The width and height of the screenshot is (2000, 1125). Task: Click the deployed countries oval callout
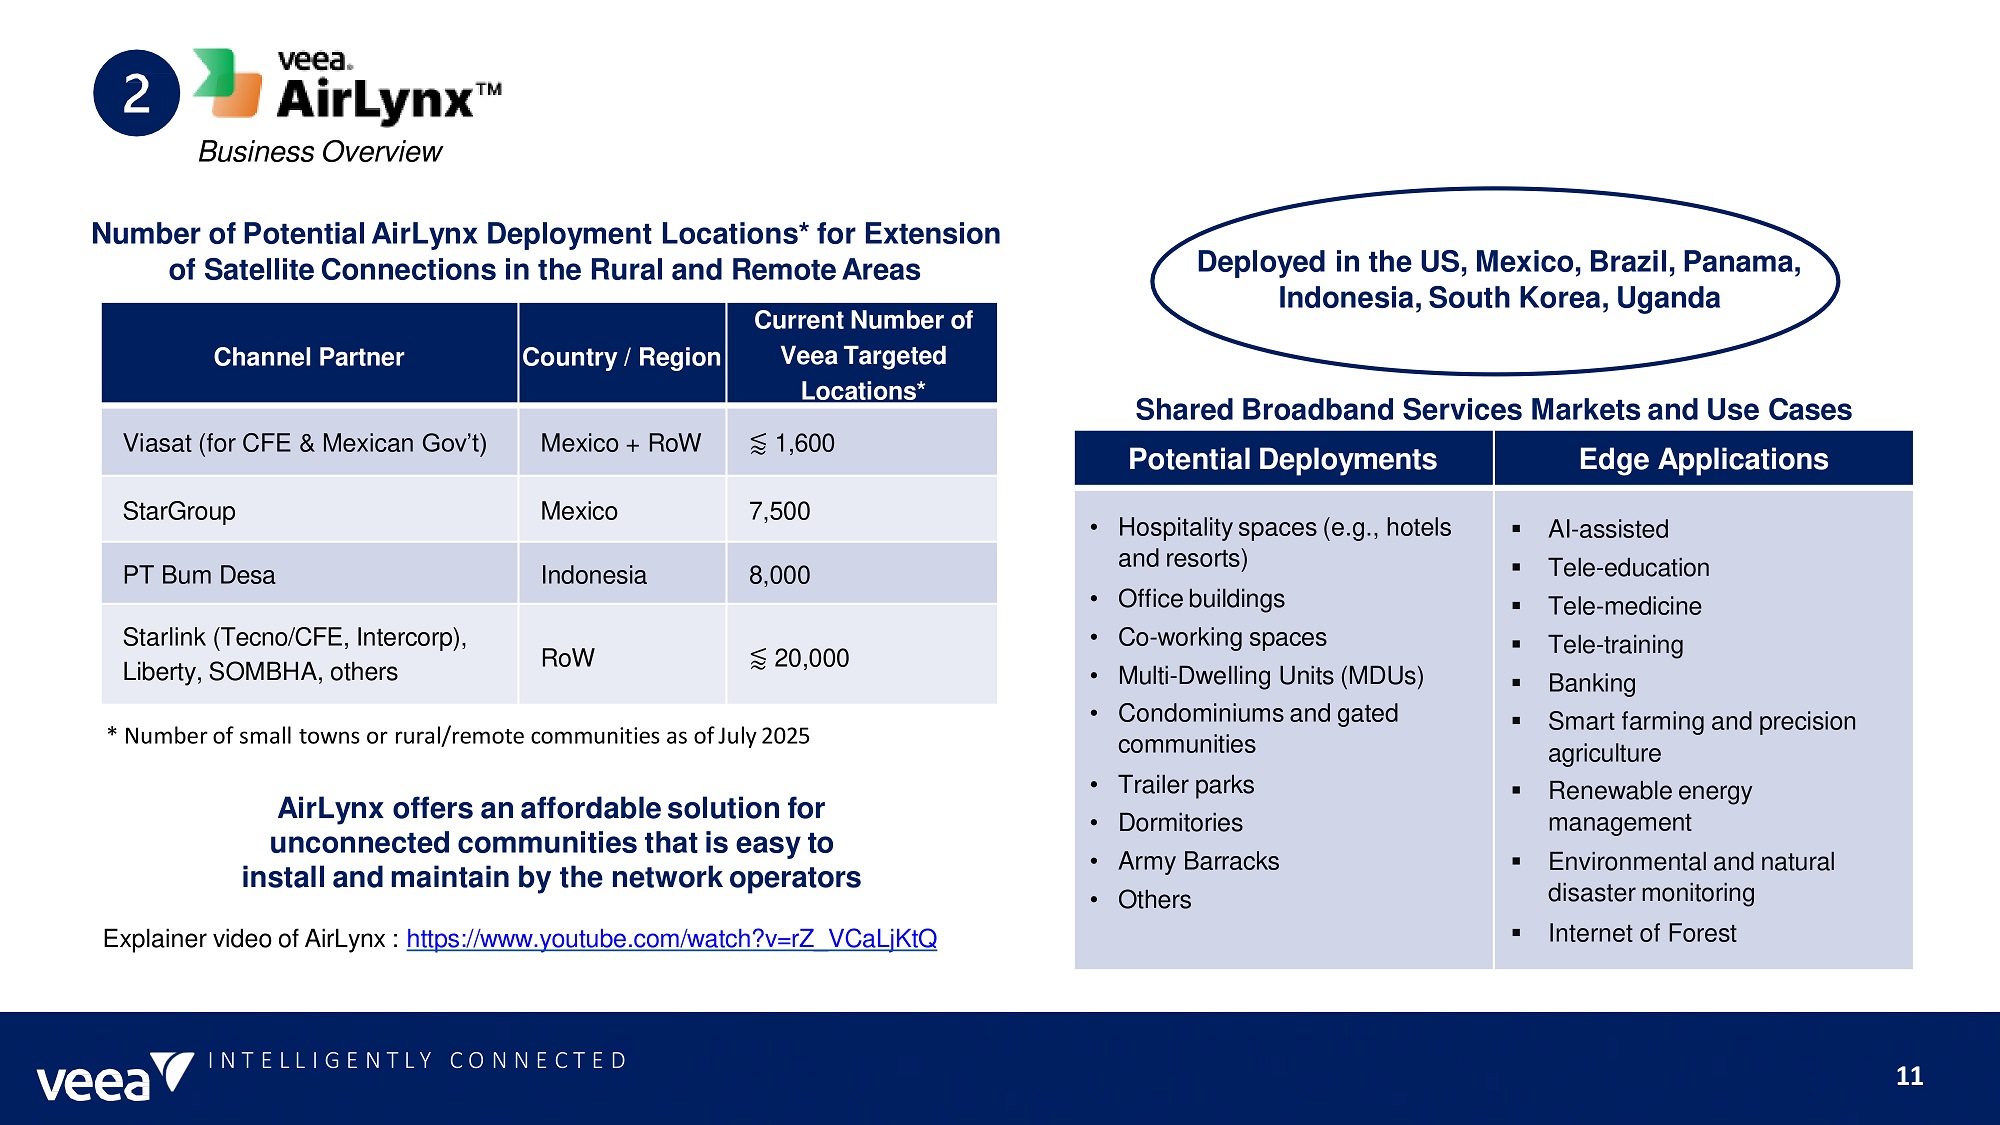click(1497, 280)
